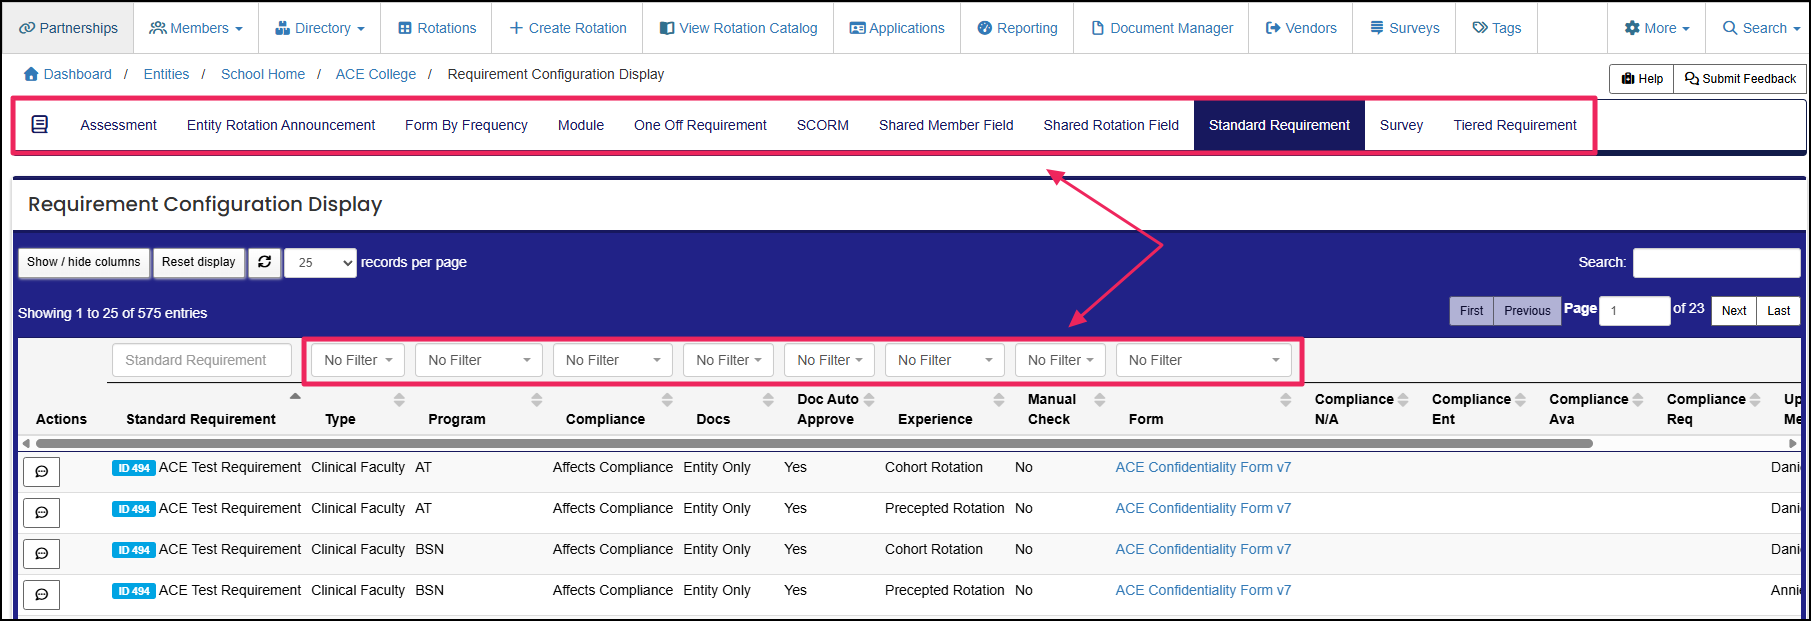Open the Type column filter dropdown
The width and height of the screenshot is (1811, 621).
[358, 360]
